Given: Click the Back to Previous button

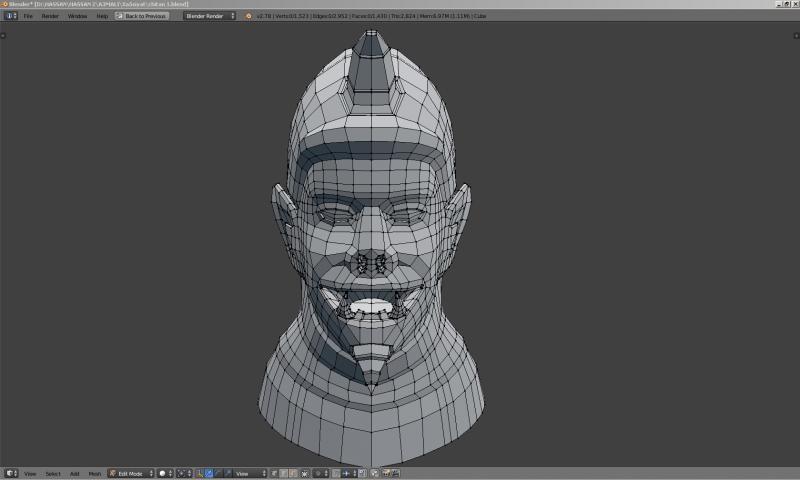Looking at the screenshot, I should pos(142,16).
